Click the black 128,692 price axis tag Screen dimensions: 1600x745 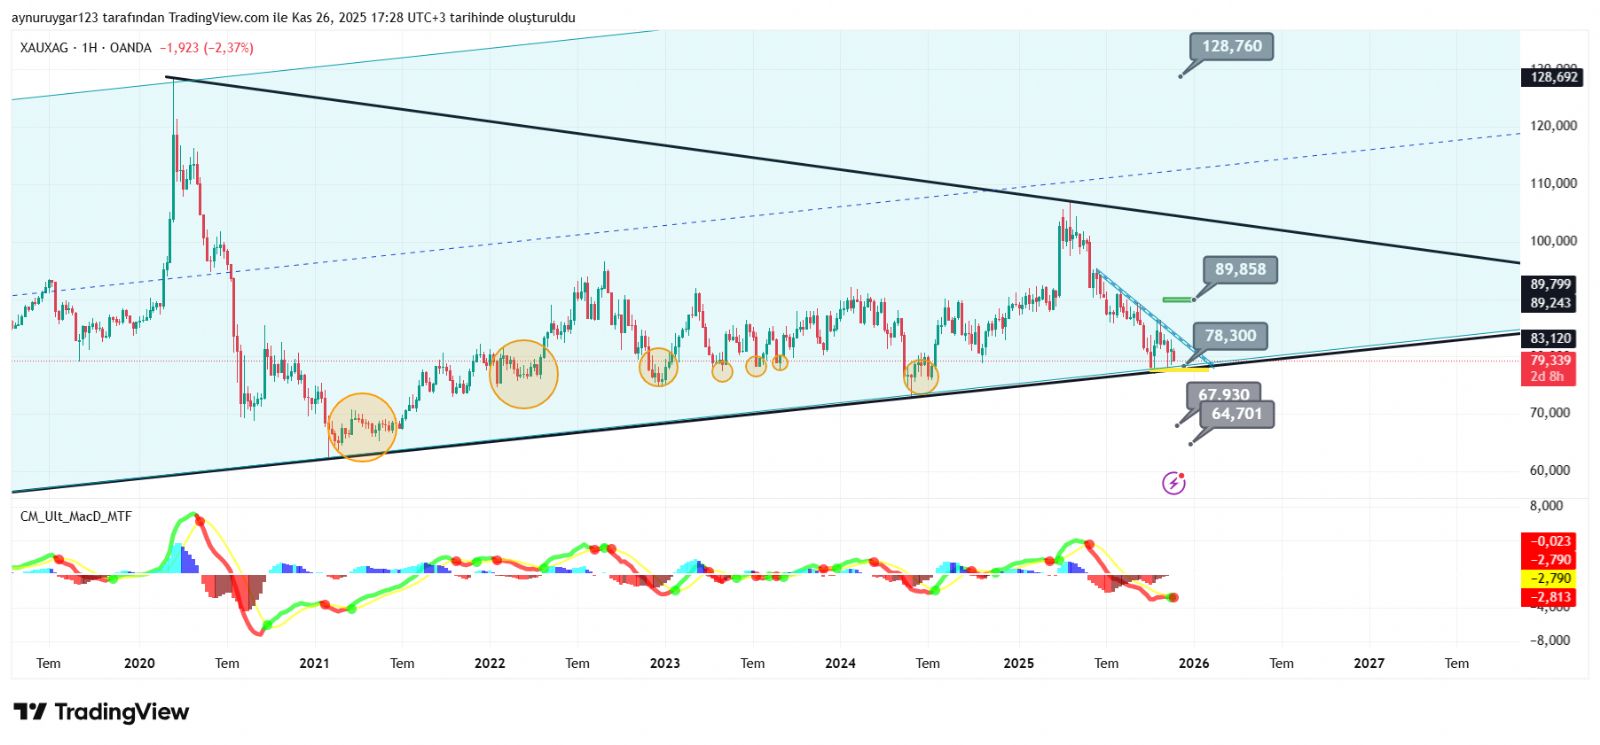point(1553,77)
